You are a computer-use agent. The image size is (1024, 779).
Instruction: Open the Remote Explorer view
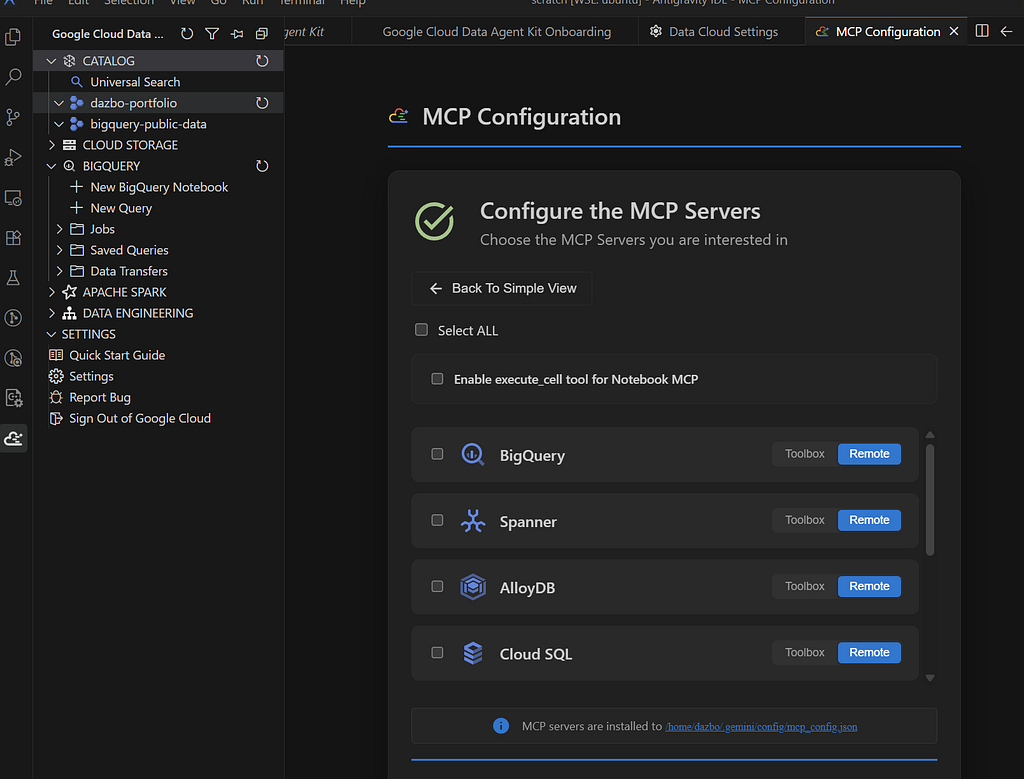point(13,198)
